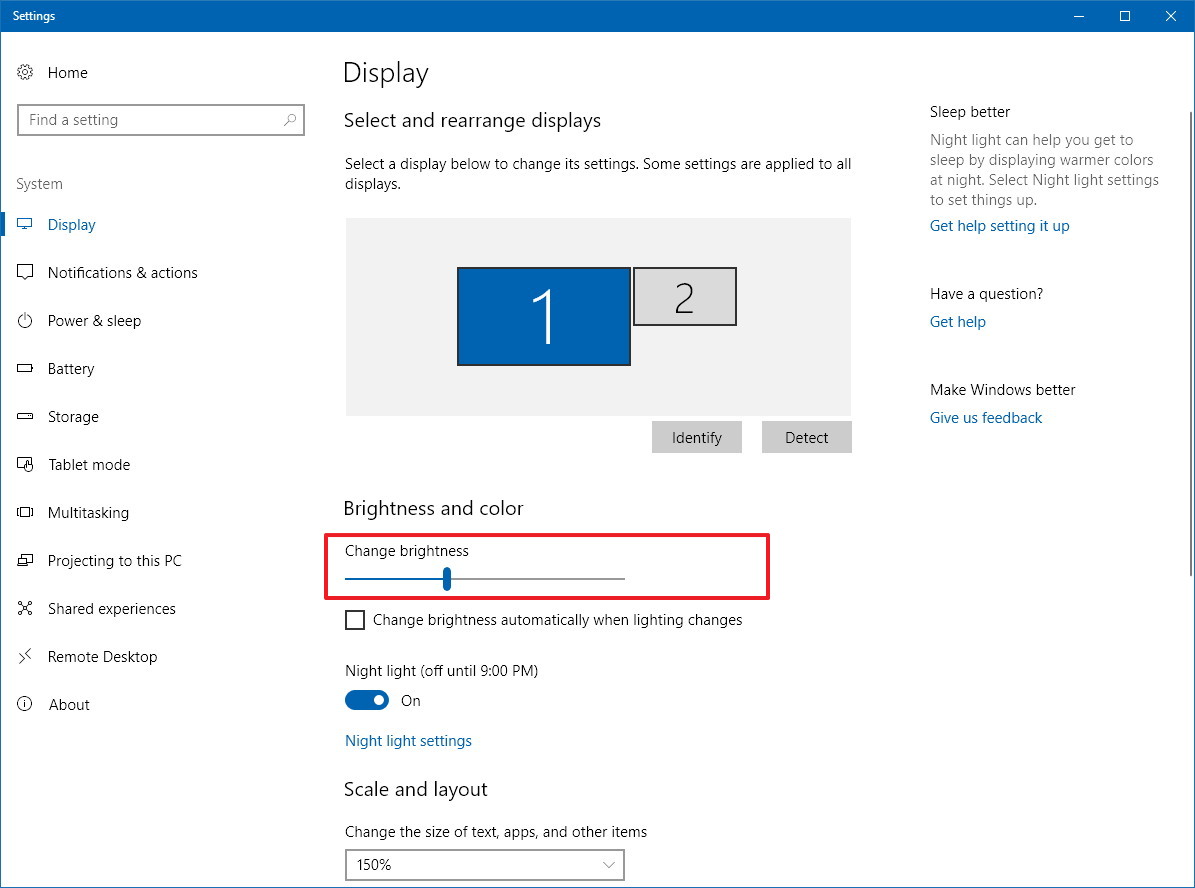Select the Display entry in sidebar
This screenshot has height=888, width=1195.
pyautogui.click(x=72, y=224)
